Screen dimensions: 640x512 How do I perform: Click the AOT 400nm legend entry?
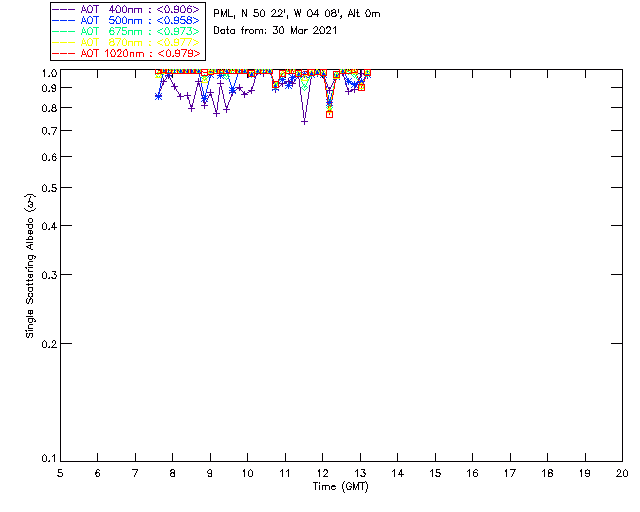(127, 9)
